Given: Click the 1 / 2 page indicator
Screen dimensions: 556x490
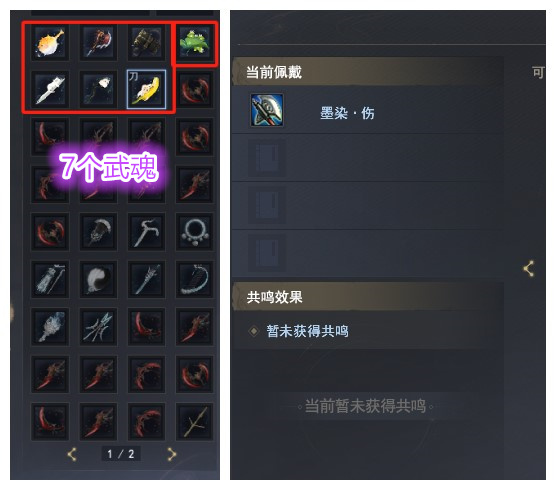Looking at the screenshot, I should click(121, 454).
